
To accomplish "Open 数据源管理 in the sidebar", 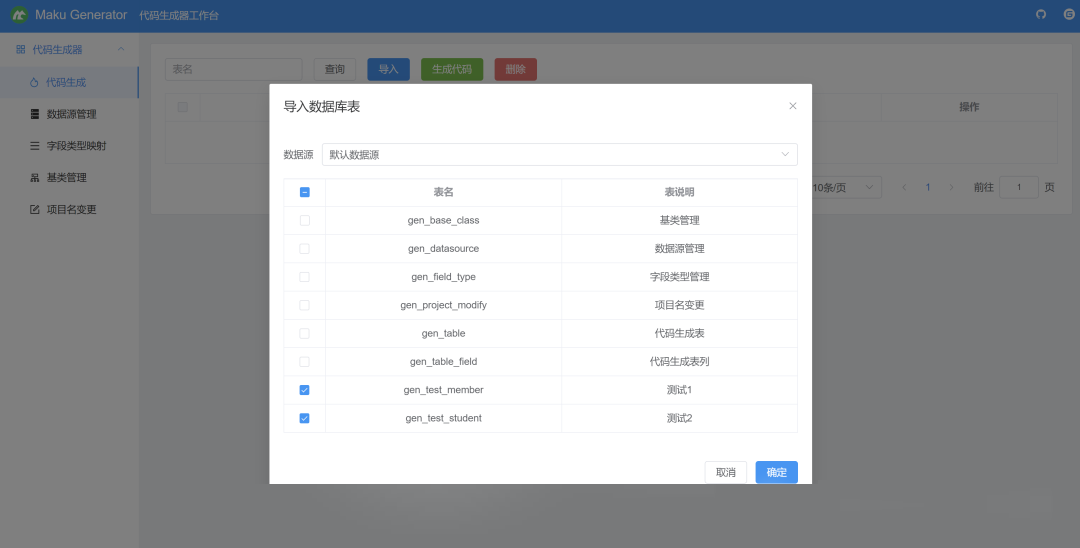I will pyautogui.click(x=69, y=114).
